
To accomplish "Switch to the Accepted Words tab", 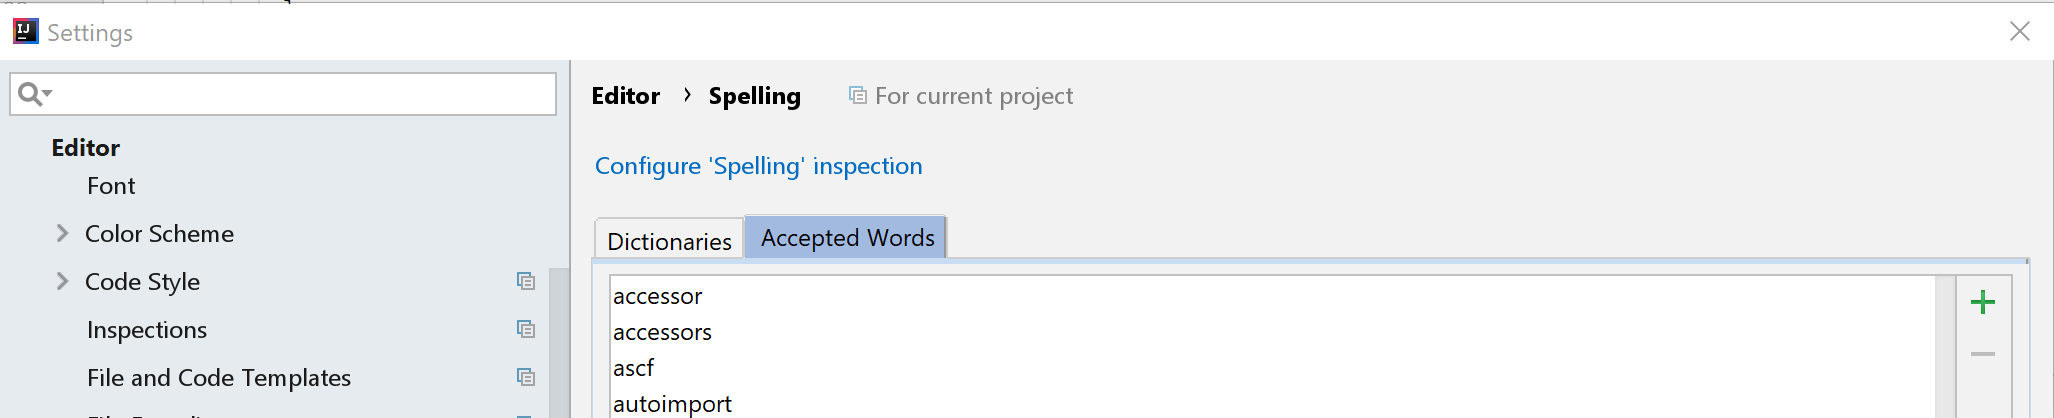I will (847, 238).
